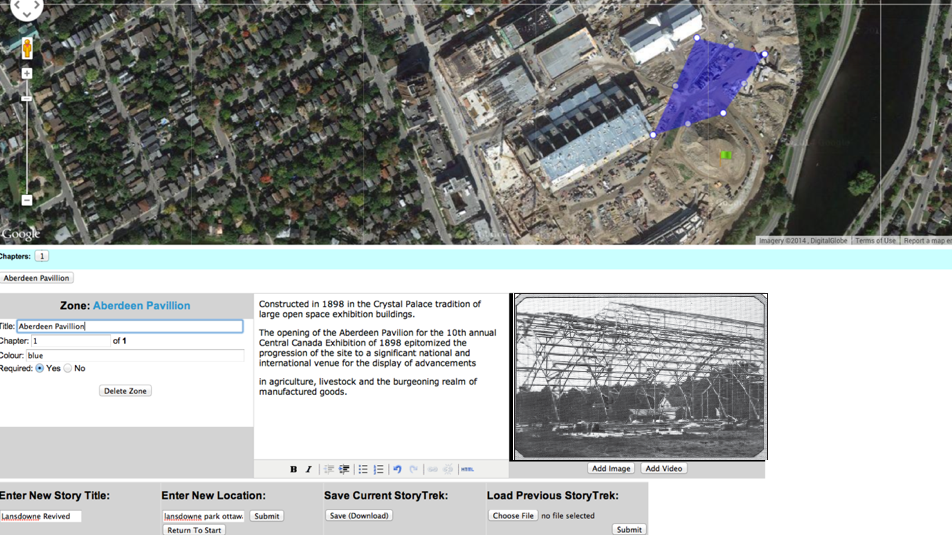Screen dimensions: 952x535
Task: Click Save (Download) to save the StoryTrek
Action: pos(359,515)
